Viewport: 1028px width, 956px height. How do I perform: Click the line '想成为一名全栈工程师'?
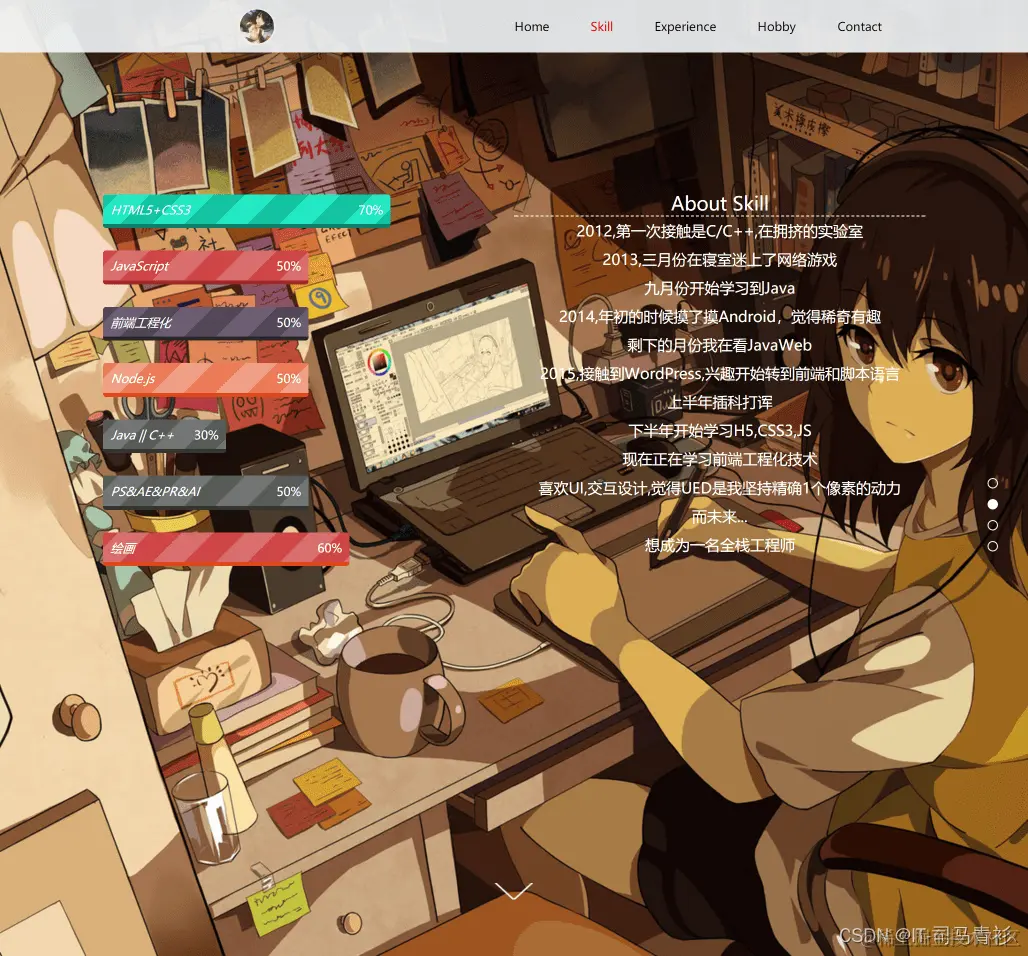coord(719,546)
